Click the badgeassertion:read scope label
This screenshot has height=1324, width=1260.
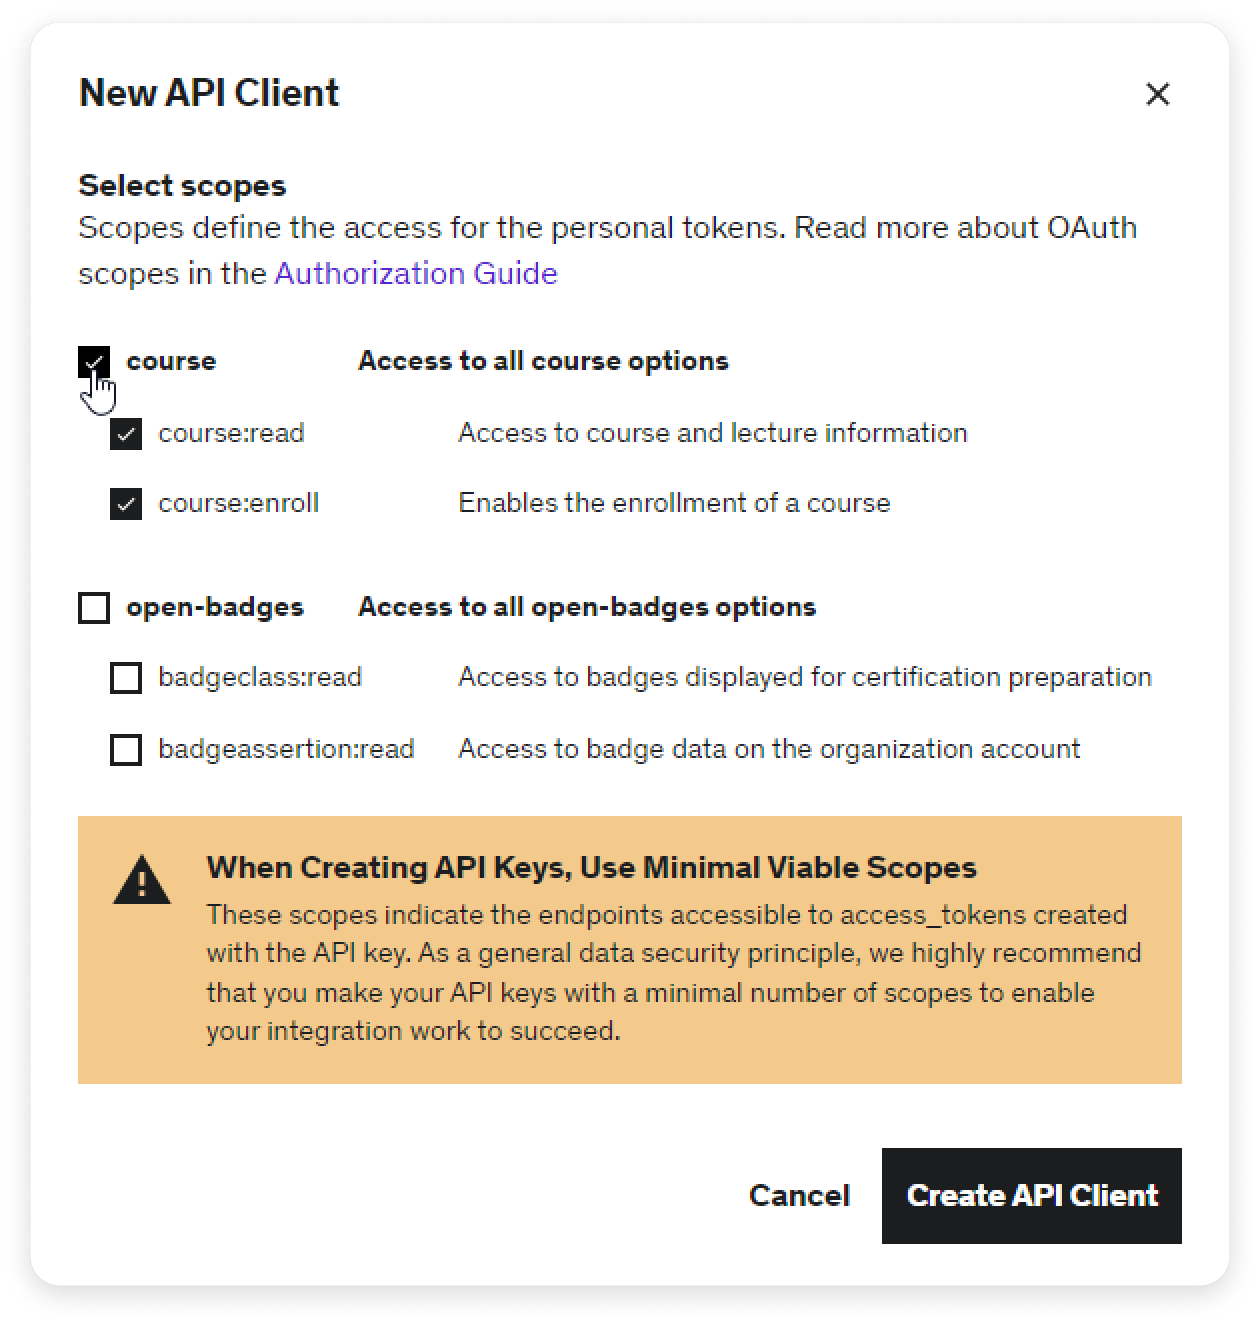click(x=286, y=749)
